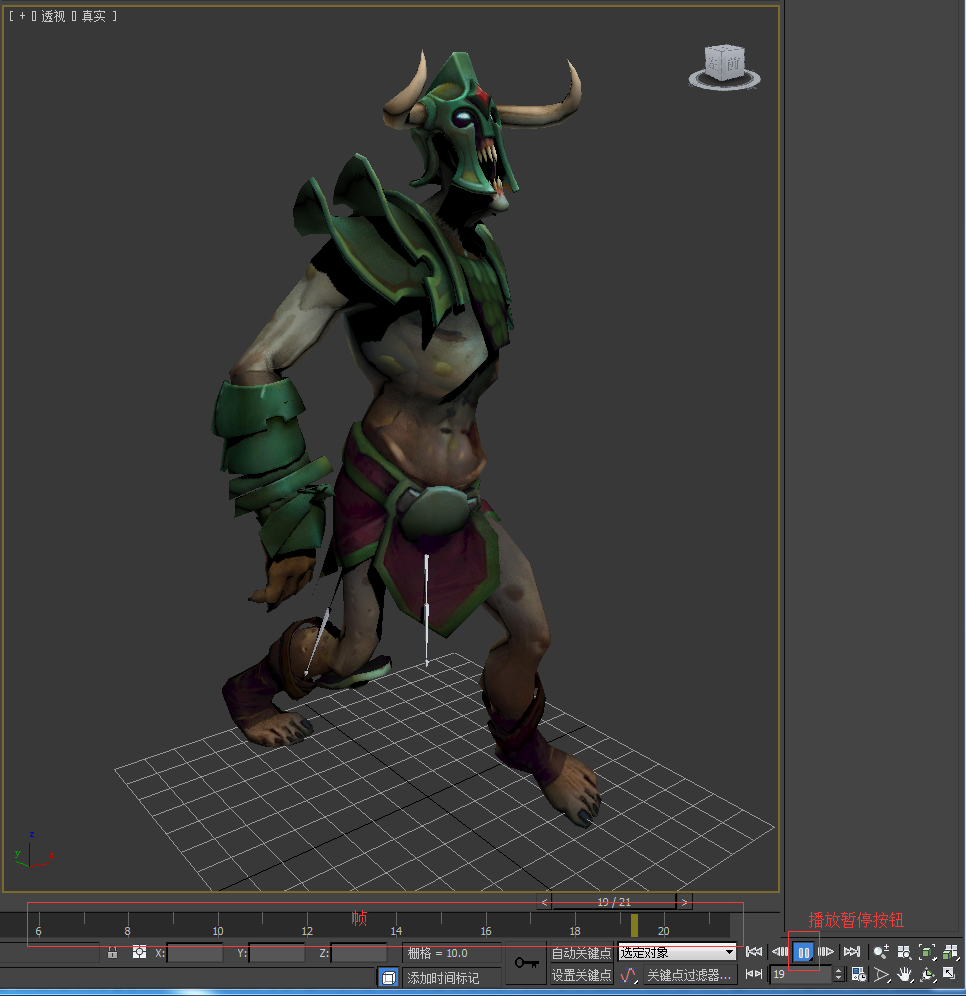Open the Time Configuration dialog icon
The height and width of the screenshot is (996, 966).
click(x=859, y=975)
